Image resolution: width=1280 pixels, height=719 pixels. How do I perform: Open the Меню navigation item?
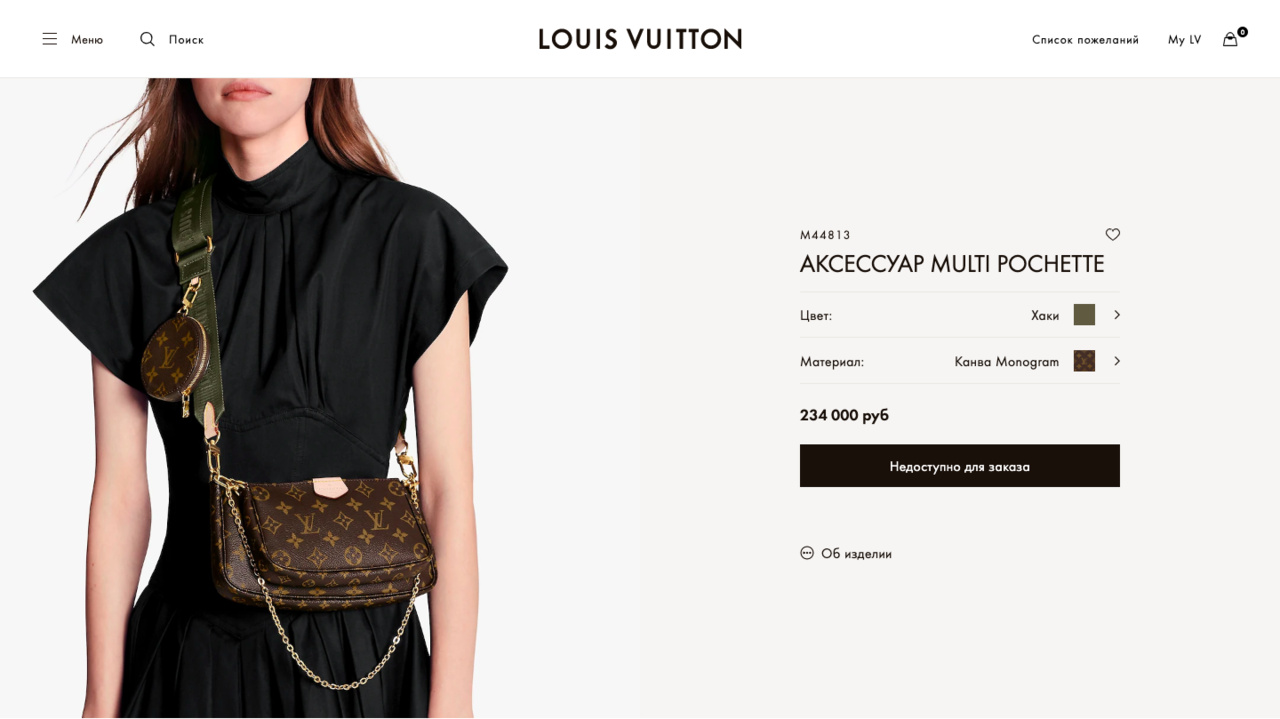click(x=87, y=39)
